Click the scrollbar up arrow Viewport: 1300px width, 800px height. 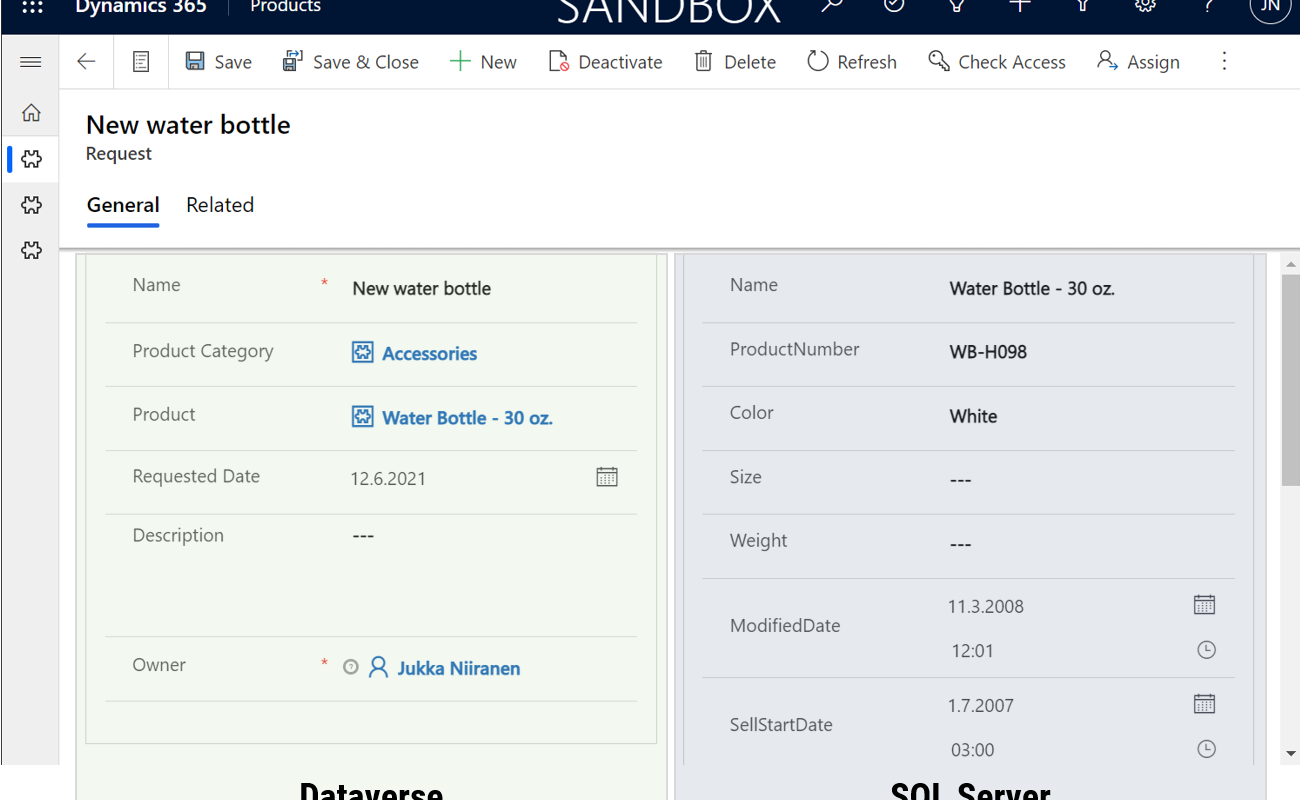point(1291,263)
